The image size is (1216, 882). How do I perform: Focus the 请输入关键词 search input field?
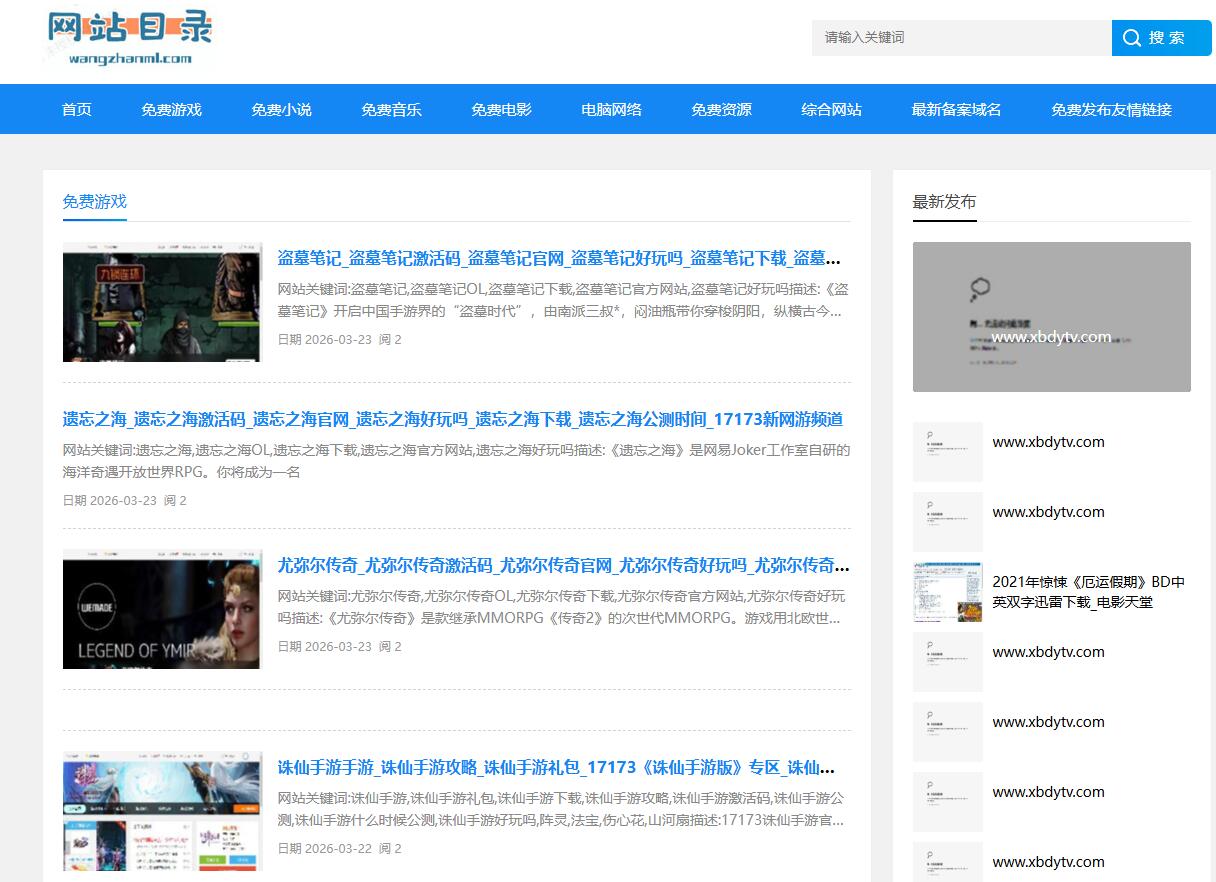960,38
